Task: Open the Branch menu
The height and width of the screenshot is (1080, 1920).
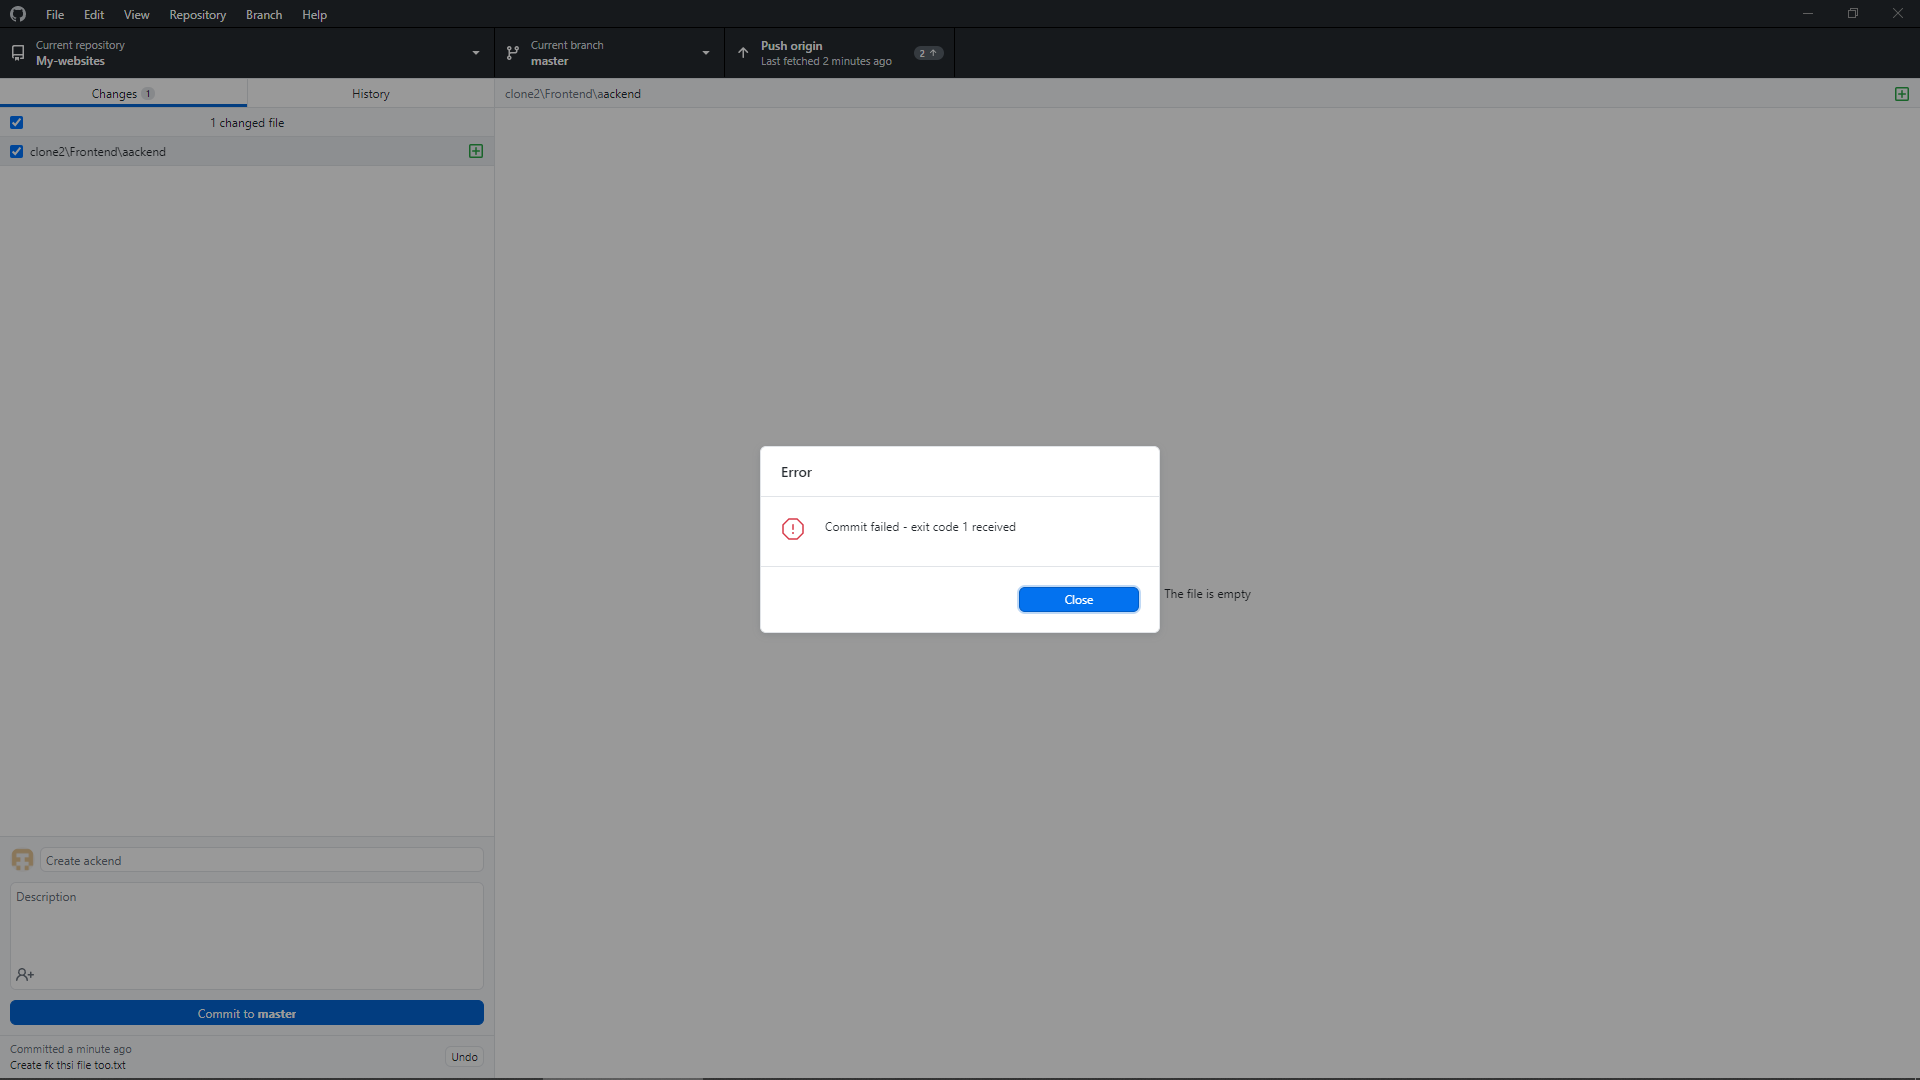Action: click(x=263, y=14)
